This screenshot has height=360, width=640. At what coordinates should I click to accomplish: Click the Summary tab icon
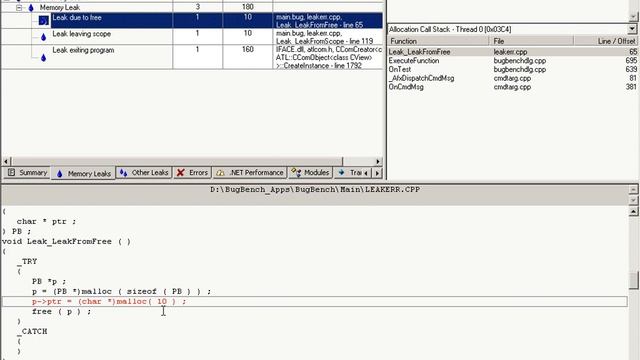[x=11, y=173]
